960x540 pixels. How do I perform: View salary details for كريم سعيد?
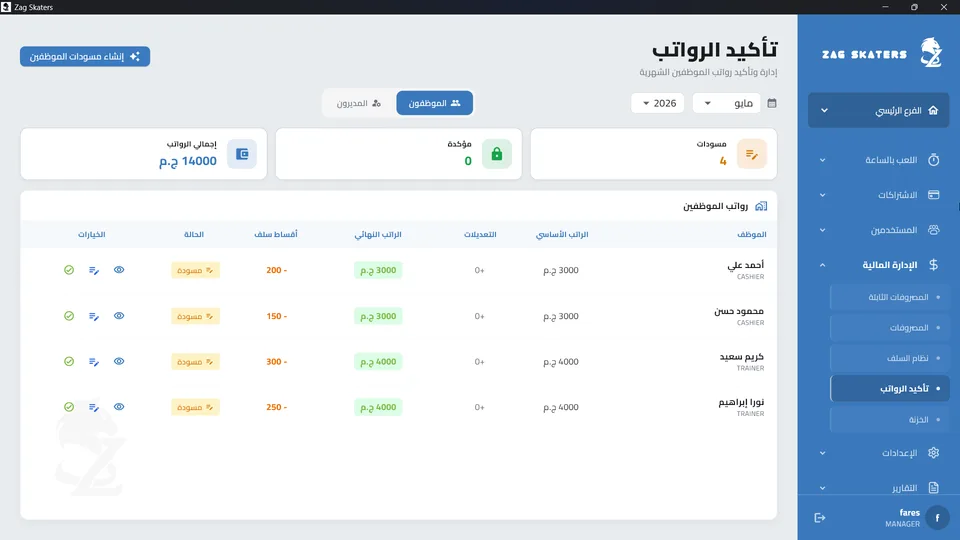[119, 361]
